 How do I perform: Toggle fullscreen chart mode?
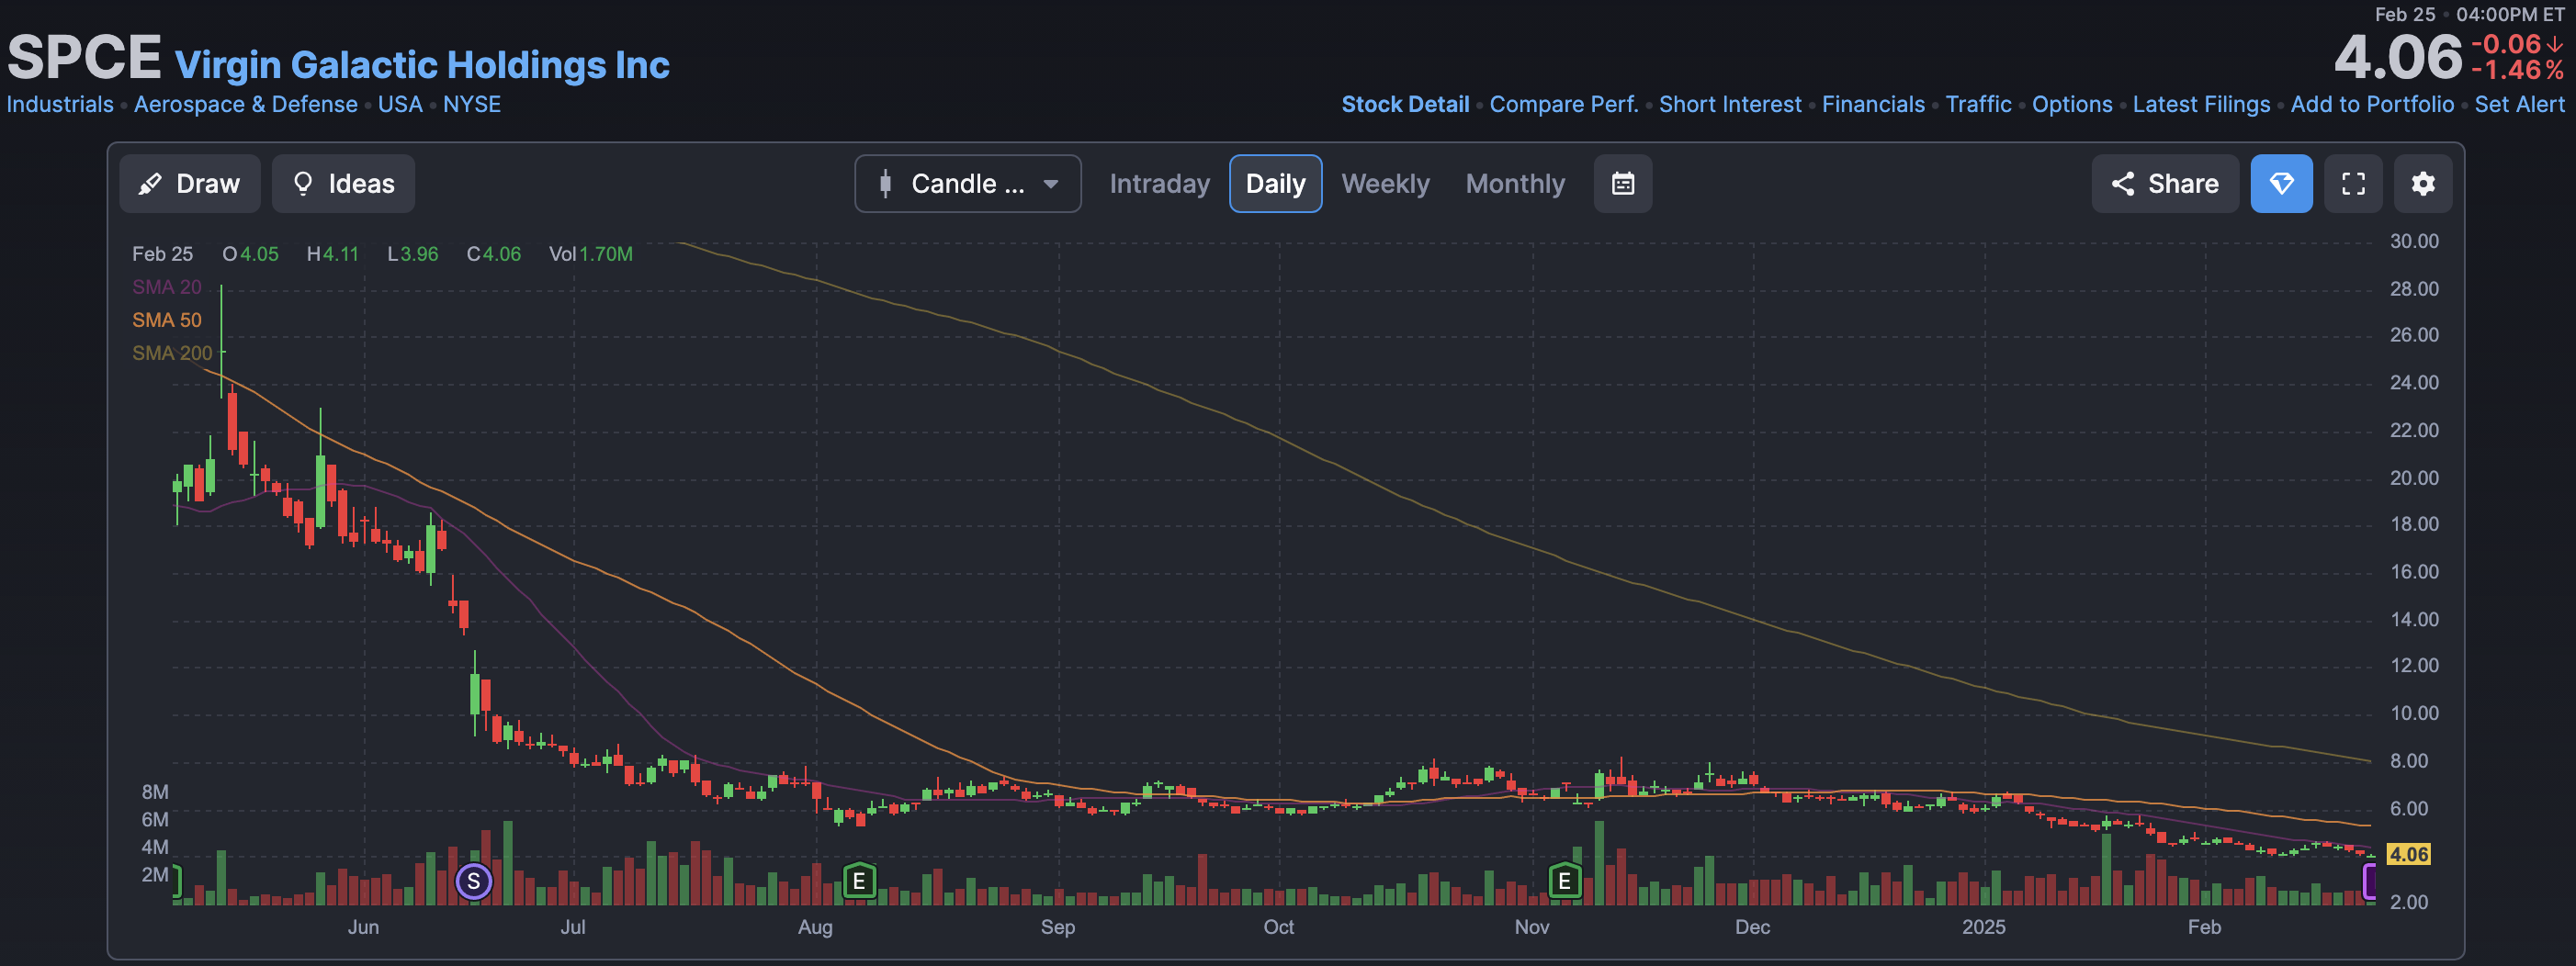click(2353, 184)
